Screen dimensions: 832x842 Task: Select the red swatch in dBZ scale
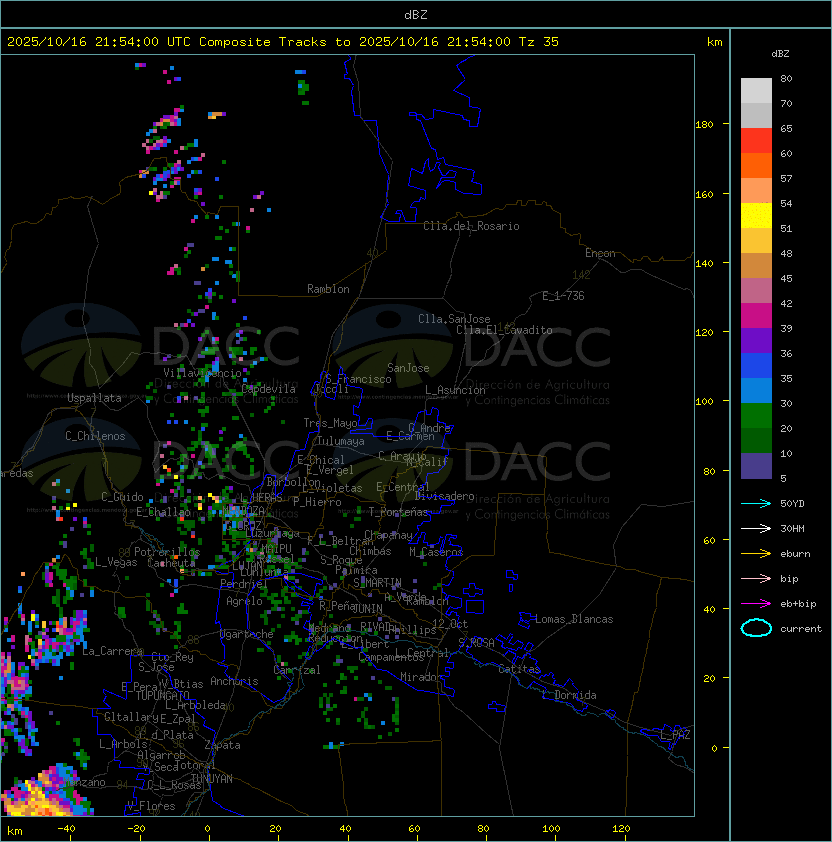pos(756,140)
